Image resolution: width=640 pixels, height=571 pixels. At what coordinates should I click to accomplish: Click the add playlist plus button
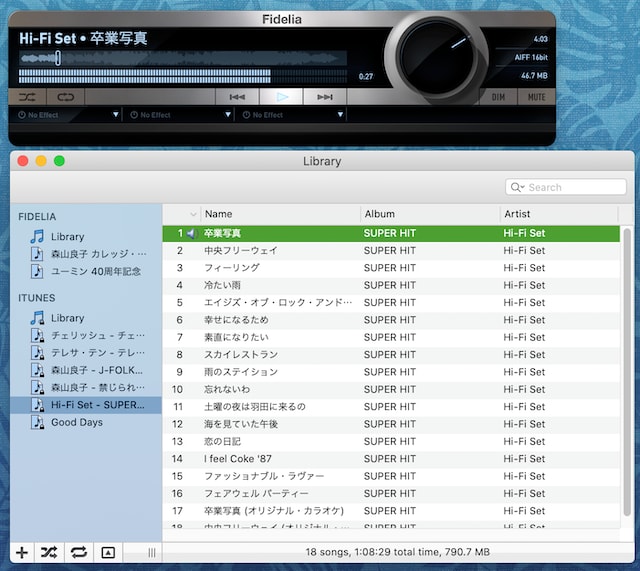[22, 553]
